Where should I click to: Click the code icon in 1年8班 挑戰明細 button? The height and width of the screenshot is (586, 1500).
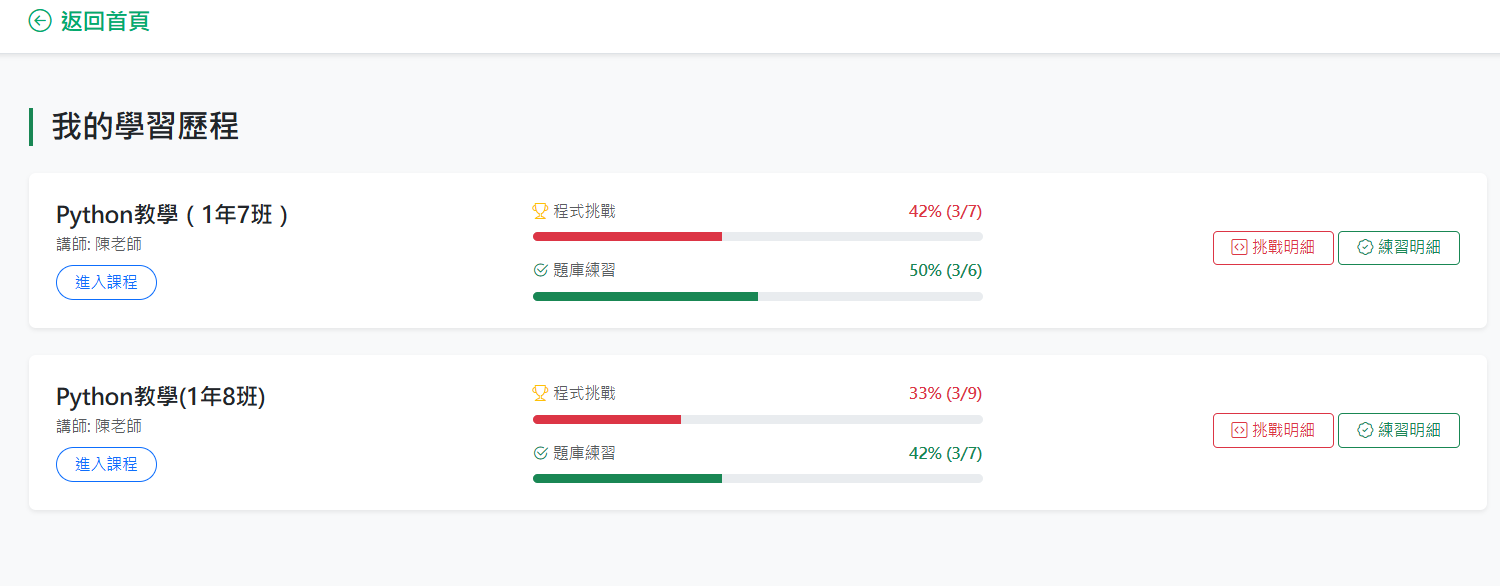click(x=1239, y=430)
